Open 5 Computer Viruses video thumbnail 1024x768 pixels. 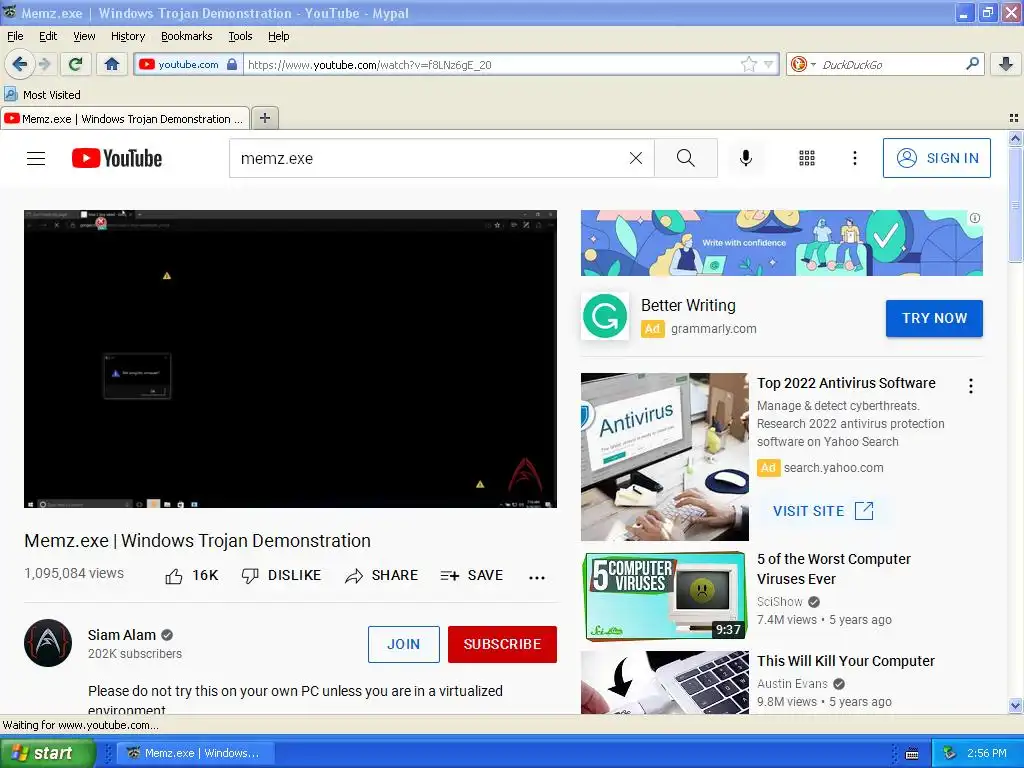pyautogui.click(x=664, y=596)
